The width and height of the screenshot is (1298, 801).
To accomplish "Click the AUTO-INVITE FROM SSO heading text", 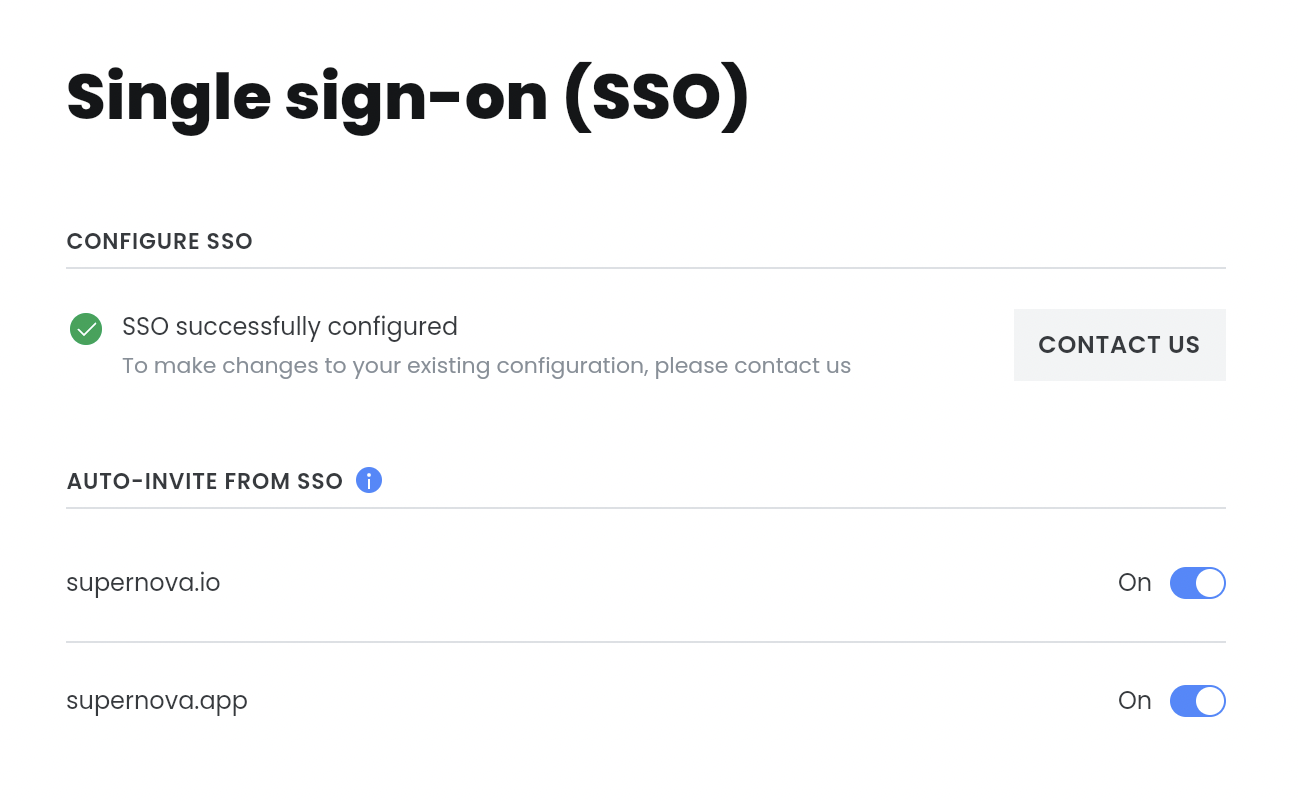I will coord(205,481).
